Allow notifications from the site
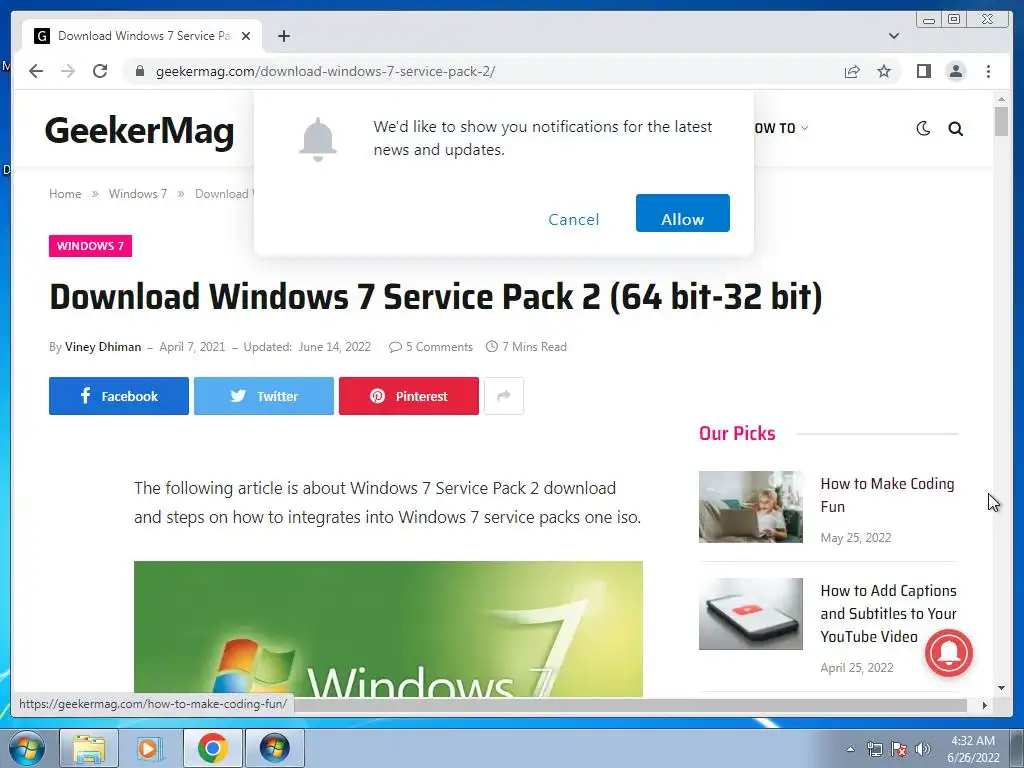Image resolution: width=1024 pixels, height=768 pixels. (x=682, y=213)
